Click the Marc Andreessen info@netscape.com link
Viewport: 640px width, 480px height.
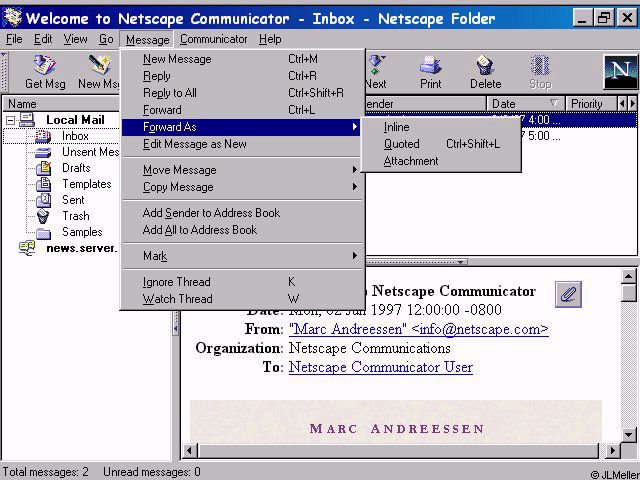pyautogui.click(x=418, y=329)
